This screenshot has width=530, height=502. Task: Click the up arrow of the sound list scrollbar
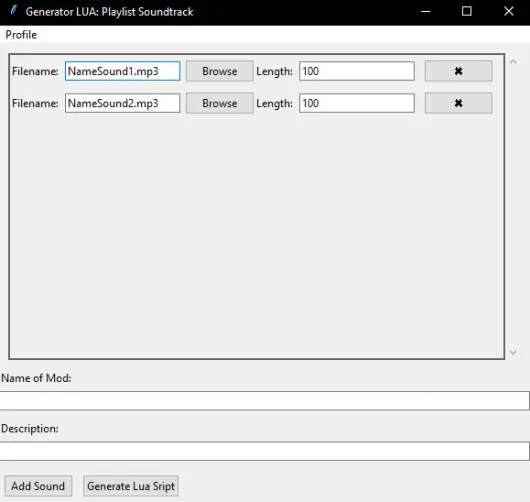click(513, 62)
